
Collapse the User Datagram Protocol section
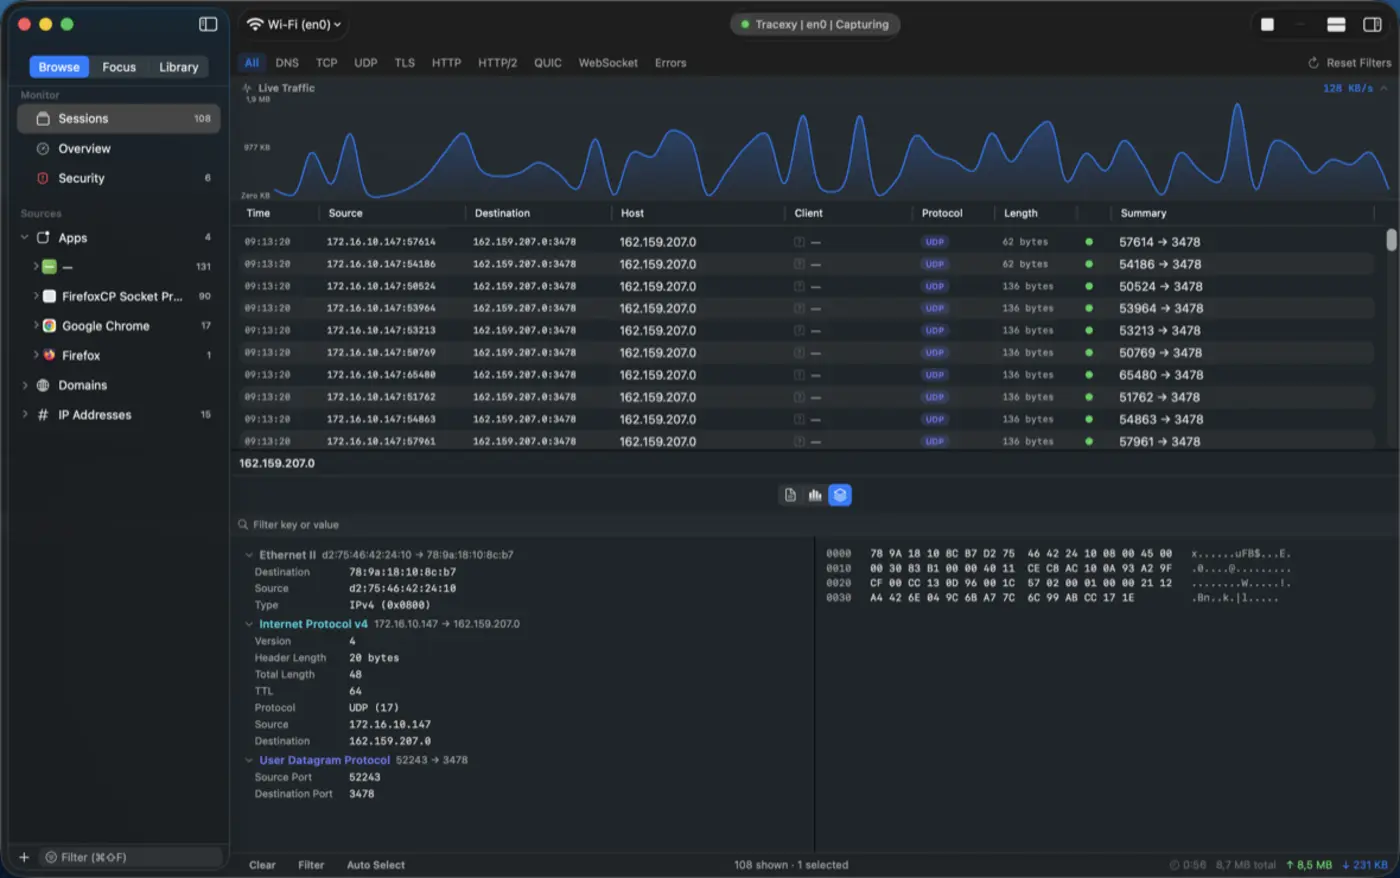(x=249, y=760)
